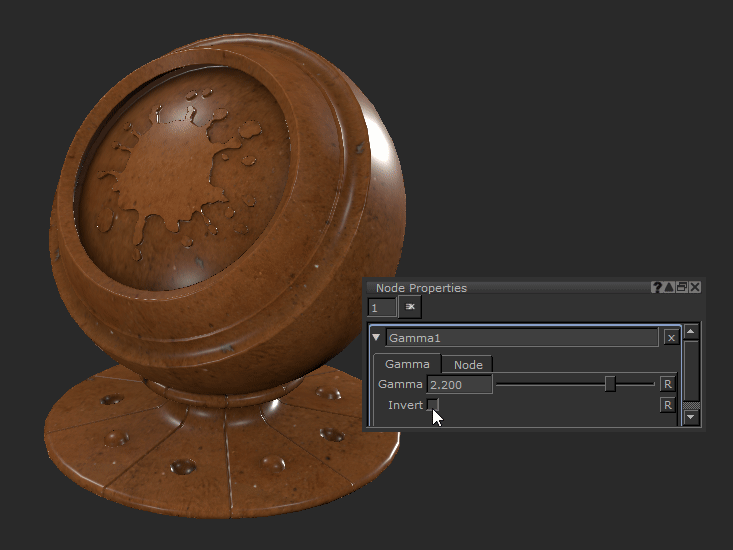Select the Gamma tab
The image size is (733, 550).
tap(407, 365)
